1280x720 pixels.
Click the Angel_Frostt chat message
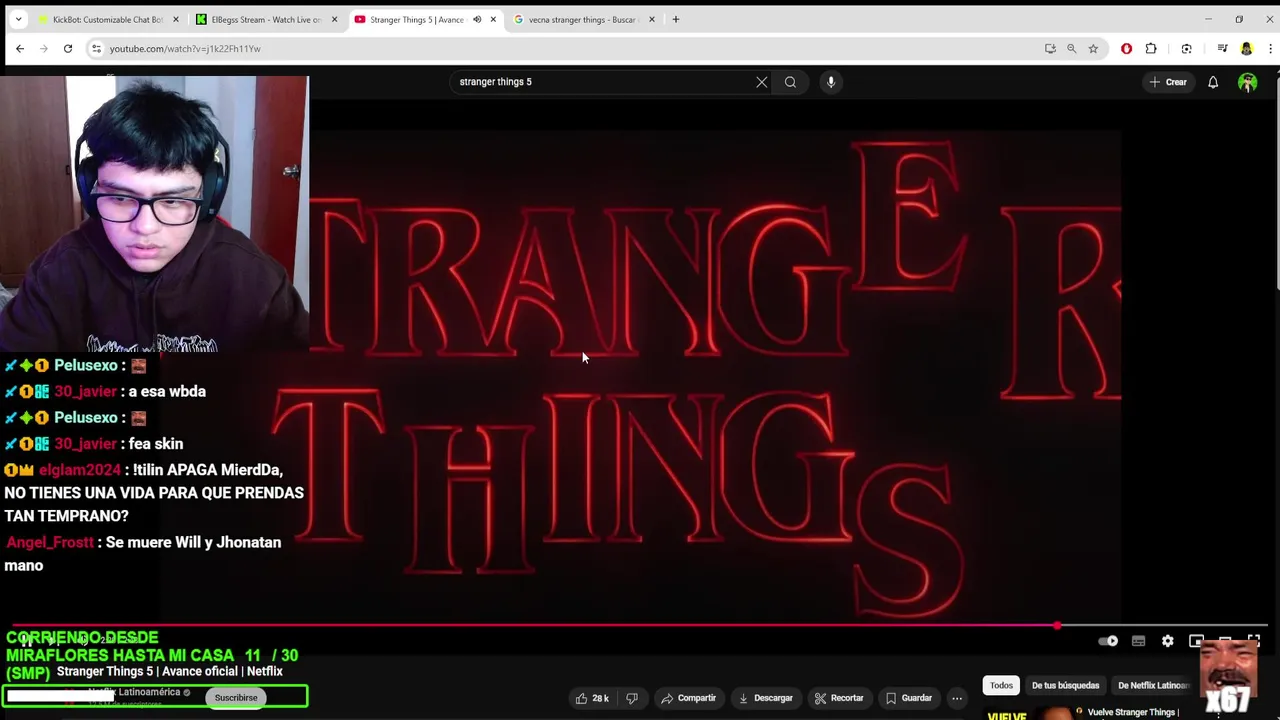pos(144,554)
